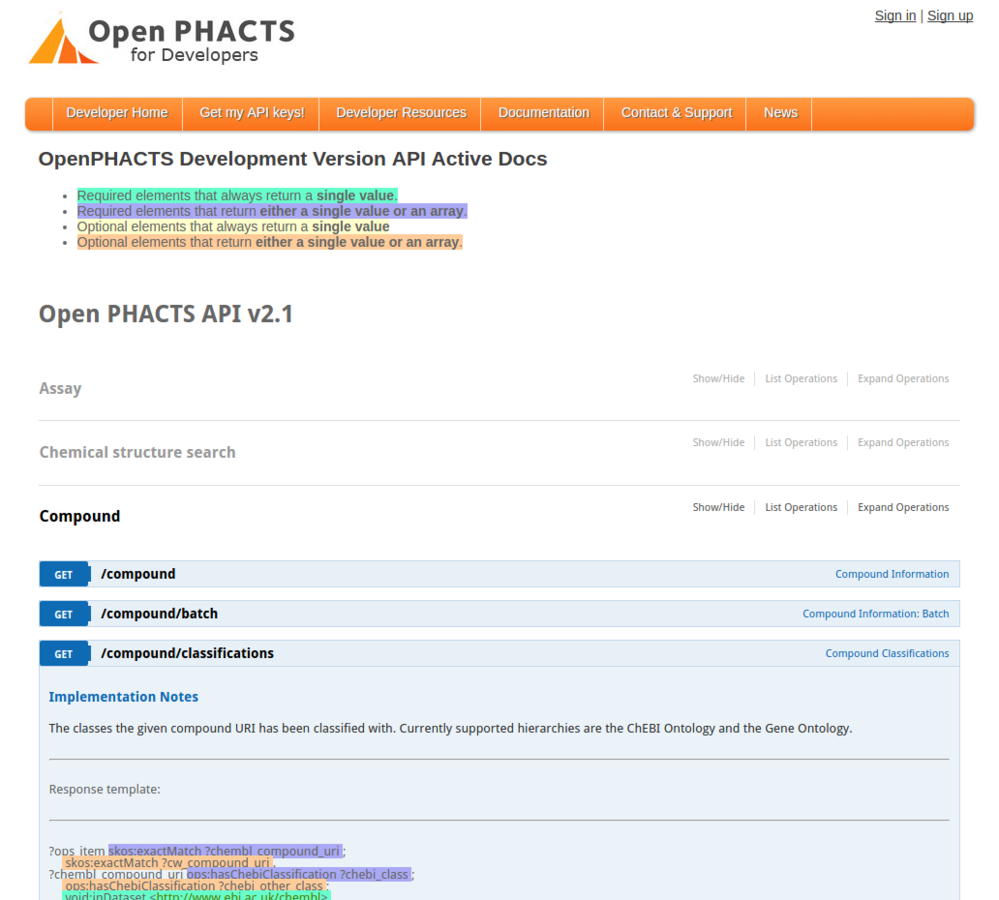Image resolution: width=999 pixels, height=900 pixels.
Task: Open the Compound Information: Batch link
Action: click(875, 613)
